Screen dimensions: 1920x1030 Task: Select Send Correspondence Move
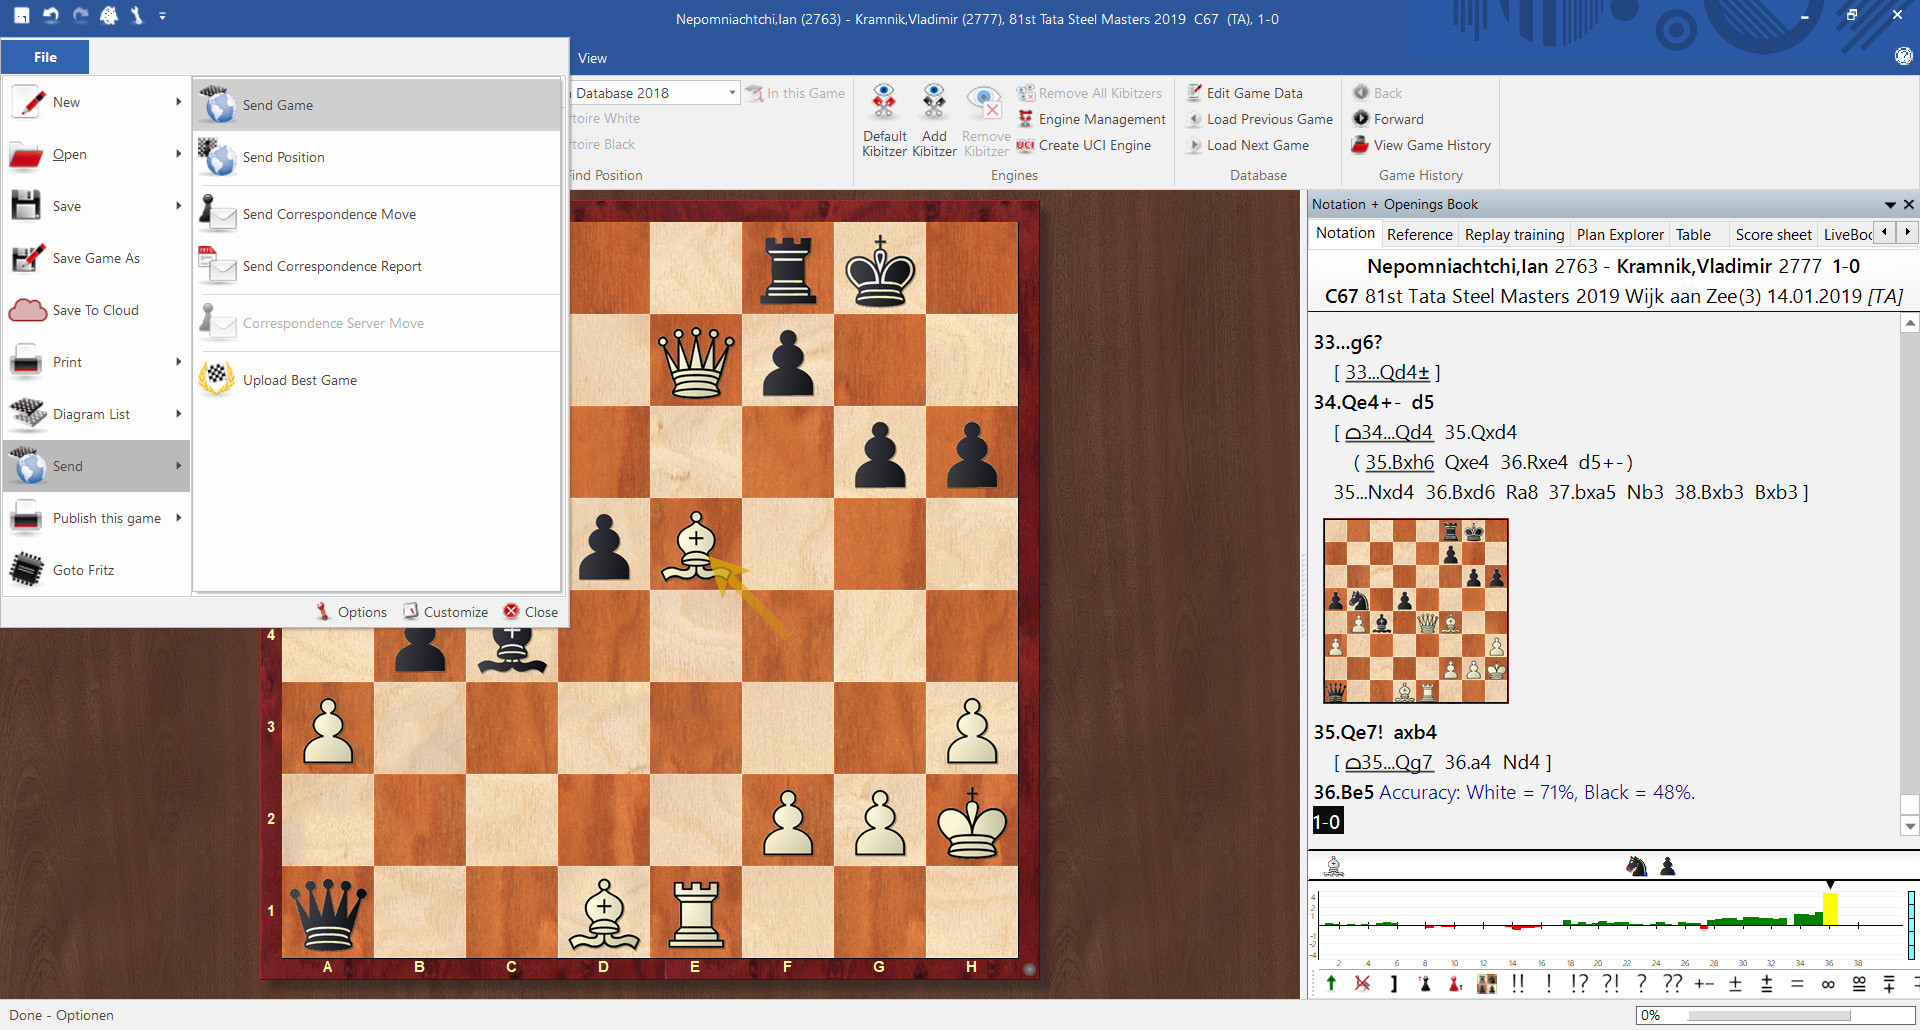[376, 214]
